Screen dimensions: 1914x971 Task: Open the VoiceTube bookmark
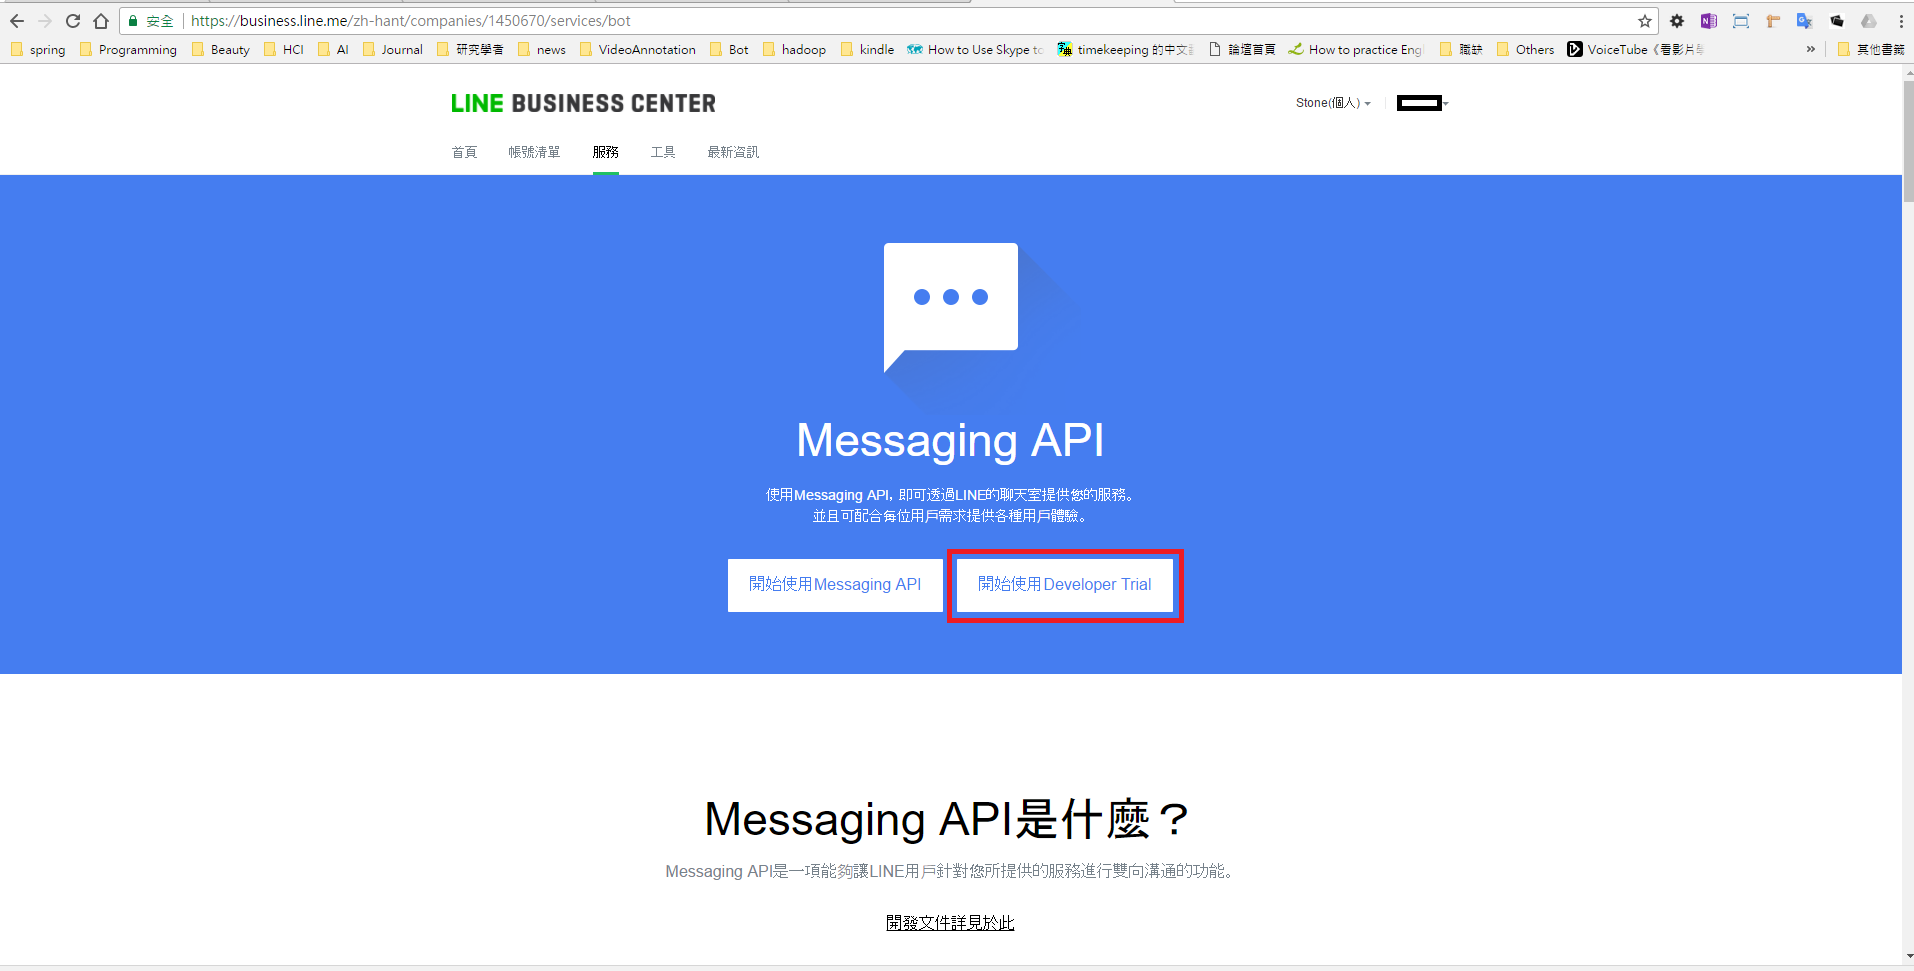(x=1635, y=49)
